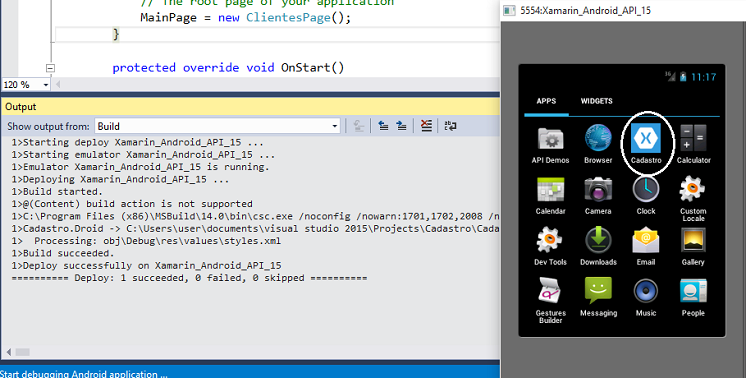Collapse the OnStart method outline

50,68
